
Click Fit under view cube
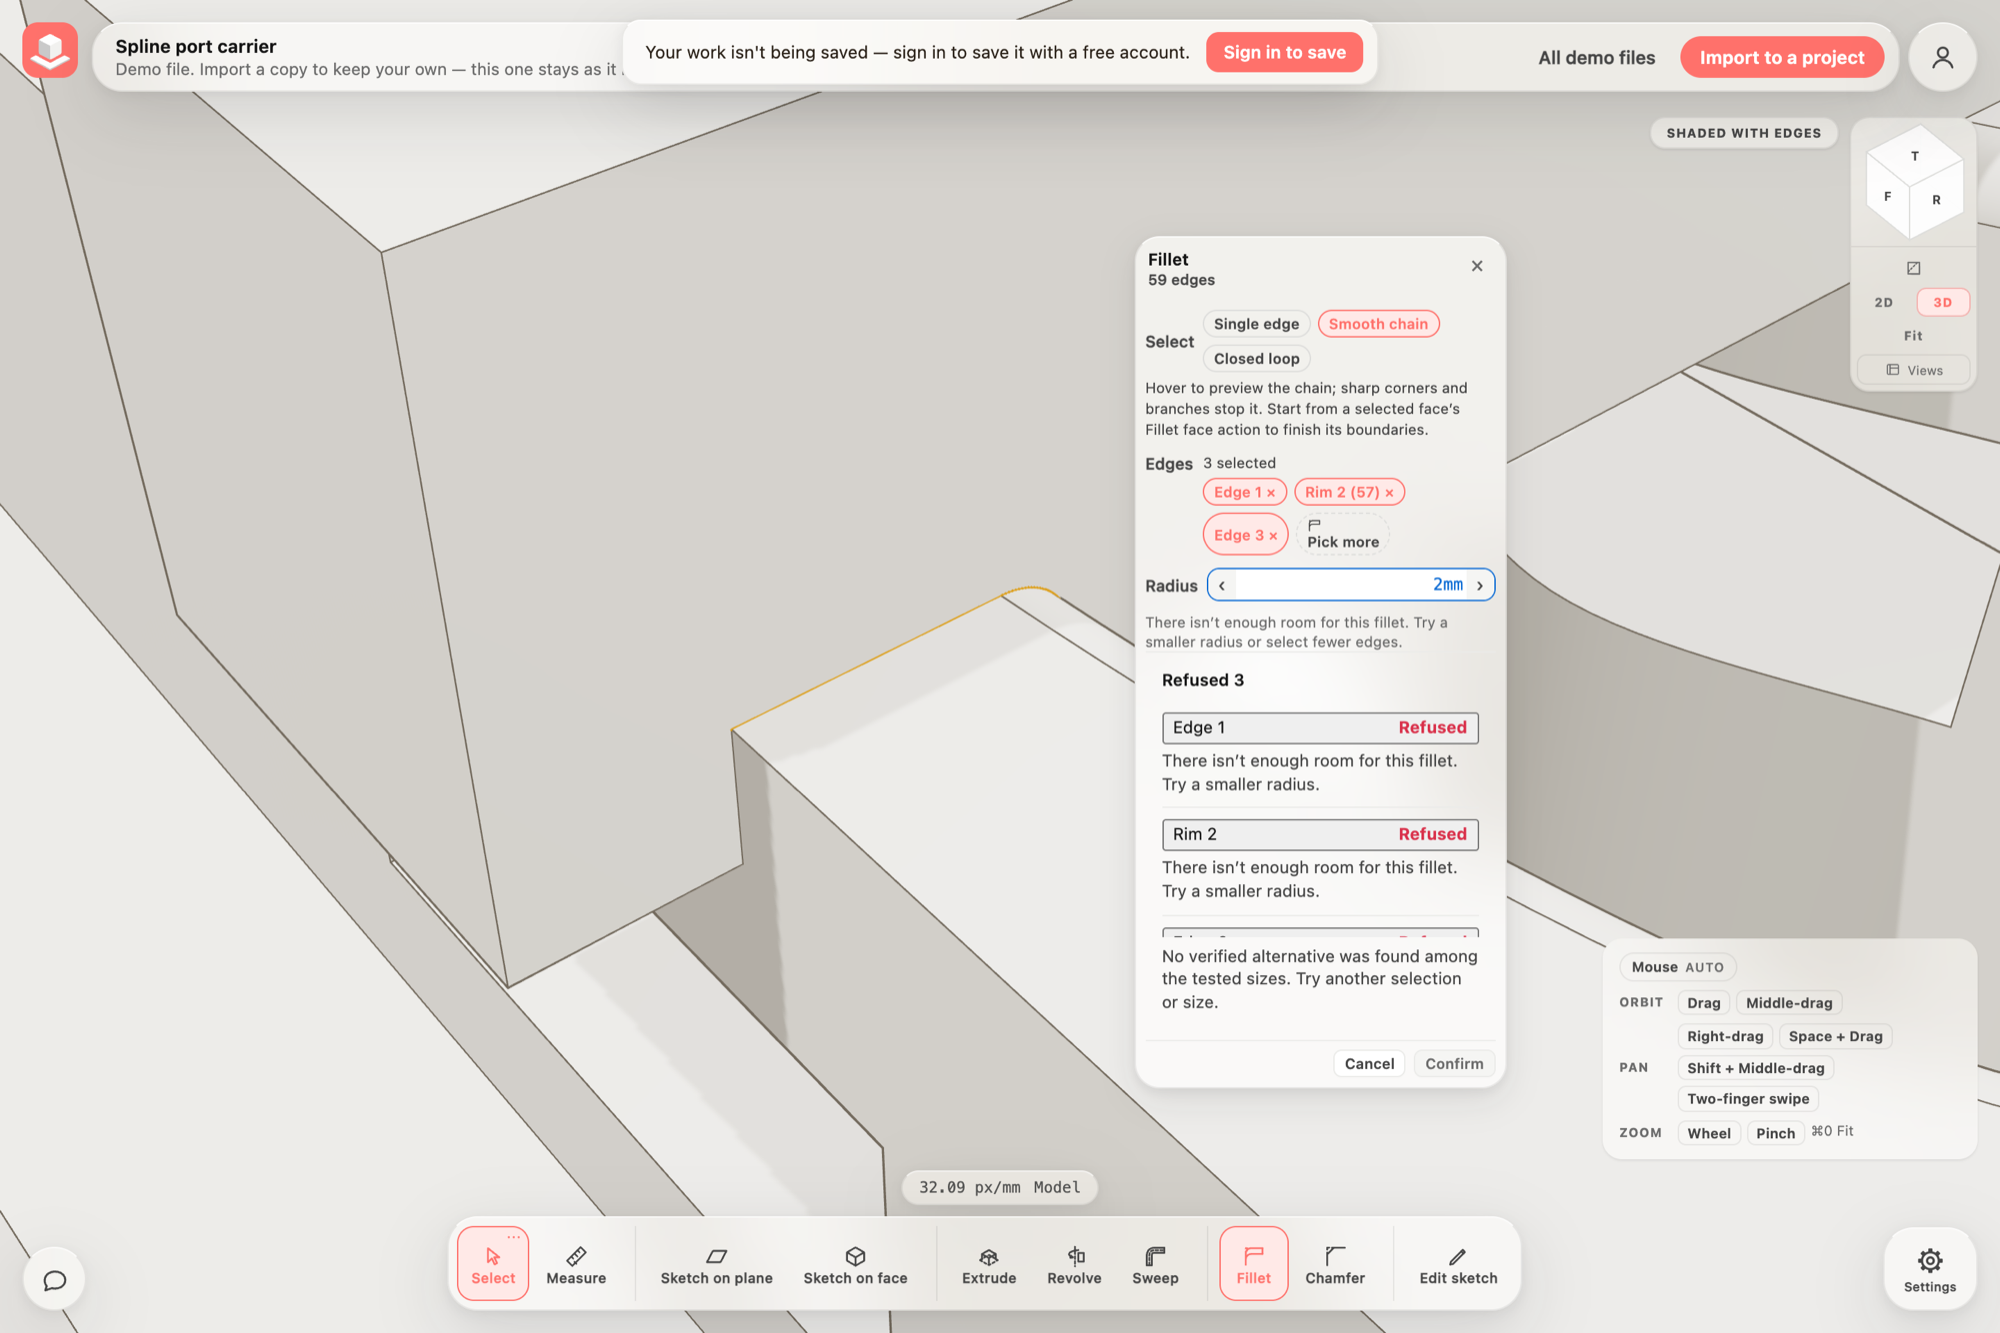click(1913, 336)
